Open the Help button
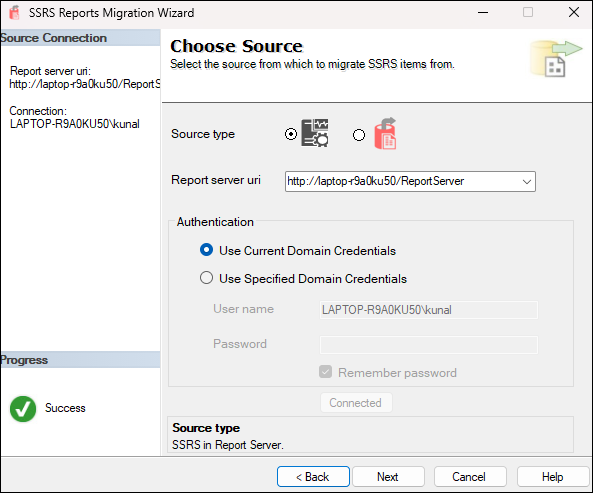This screenshot has height=493, width=593. 553,477
